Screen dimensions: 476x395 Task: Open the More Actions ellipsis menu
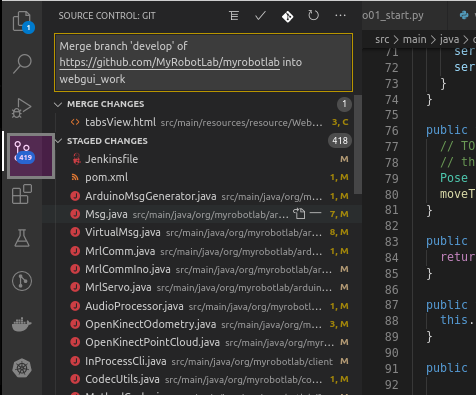click(x=340, y=15)
